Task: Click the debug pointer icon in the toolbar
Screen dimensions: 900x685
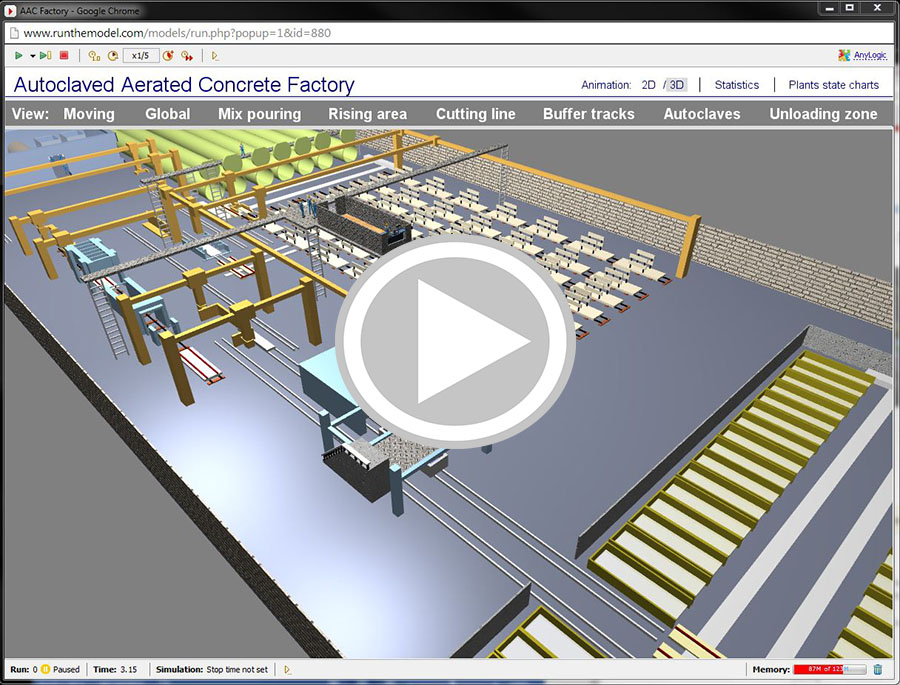Action: point(214,56)
